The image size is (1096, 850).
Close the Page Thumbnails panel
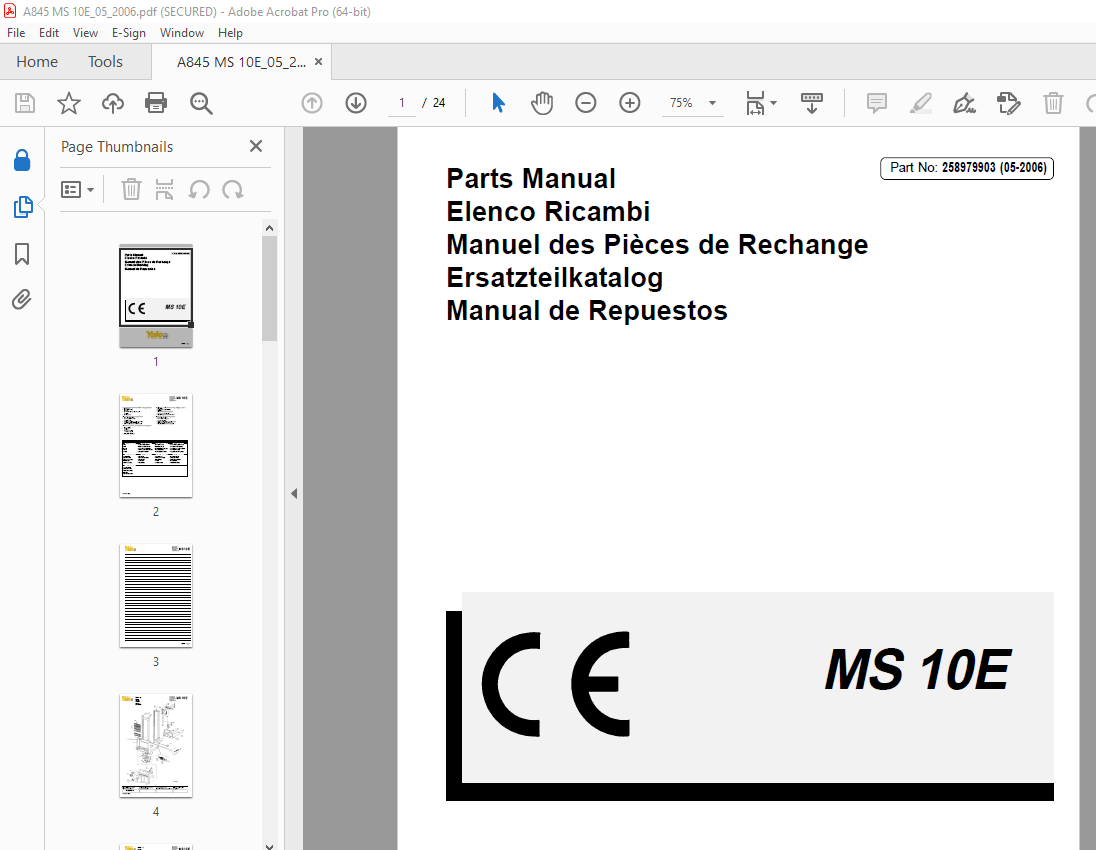tap(256, 146)
